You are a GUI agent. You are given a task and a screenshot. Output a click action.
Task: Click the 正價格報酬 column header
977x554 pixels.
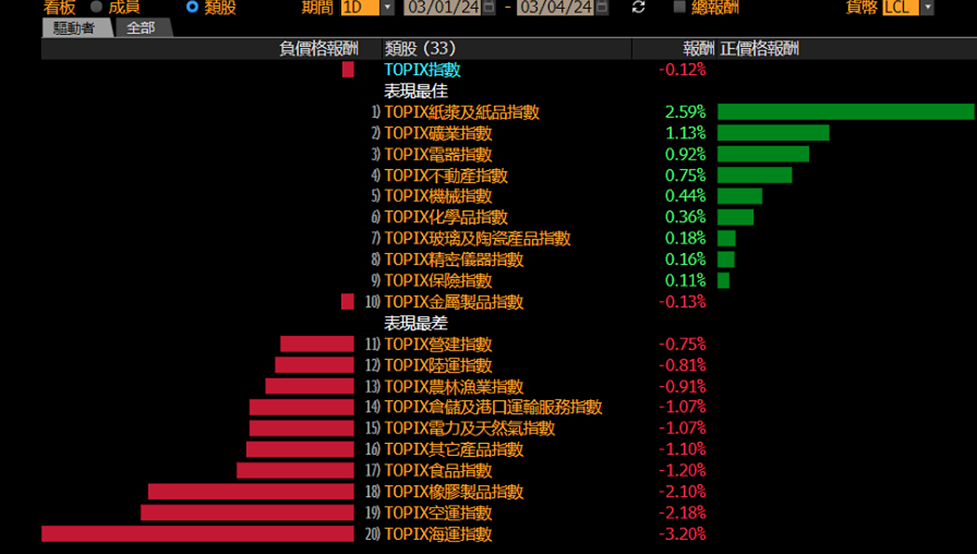click(x=759, y=49)
